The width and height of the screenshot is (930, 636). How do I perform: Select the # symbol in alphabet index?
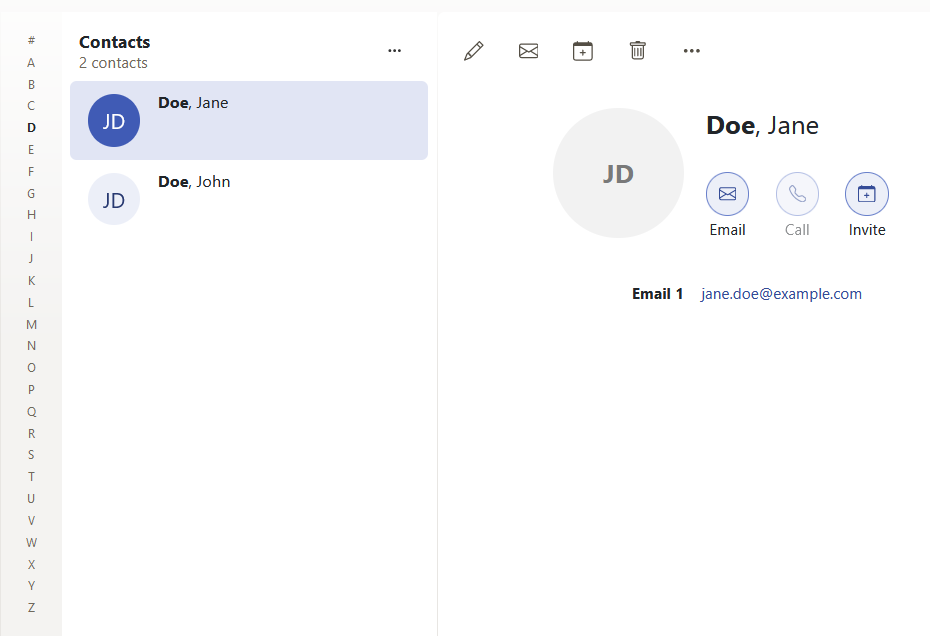31,40
